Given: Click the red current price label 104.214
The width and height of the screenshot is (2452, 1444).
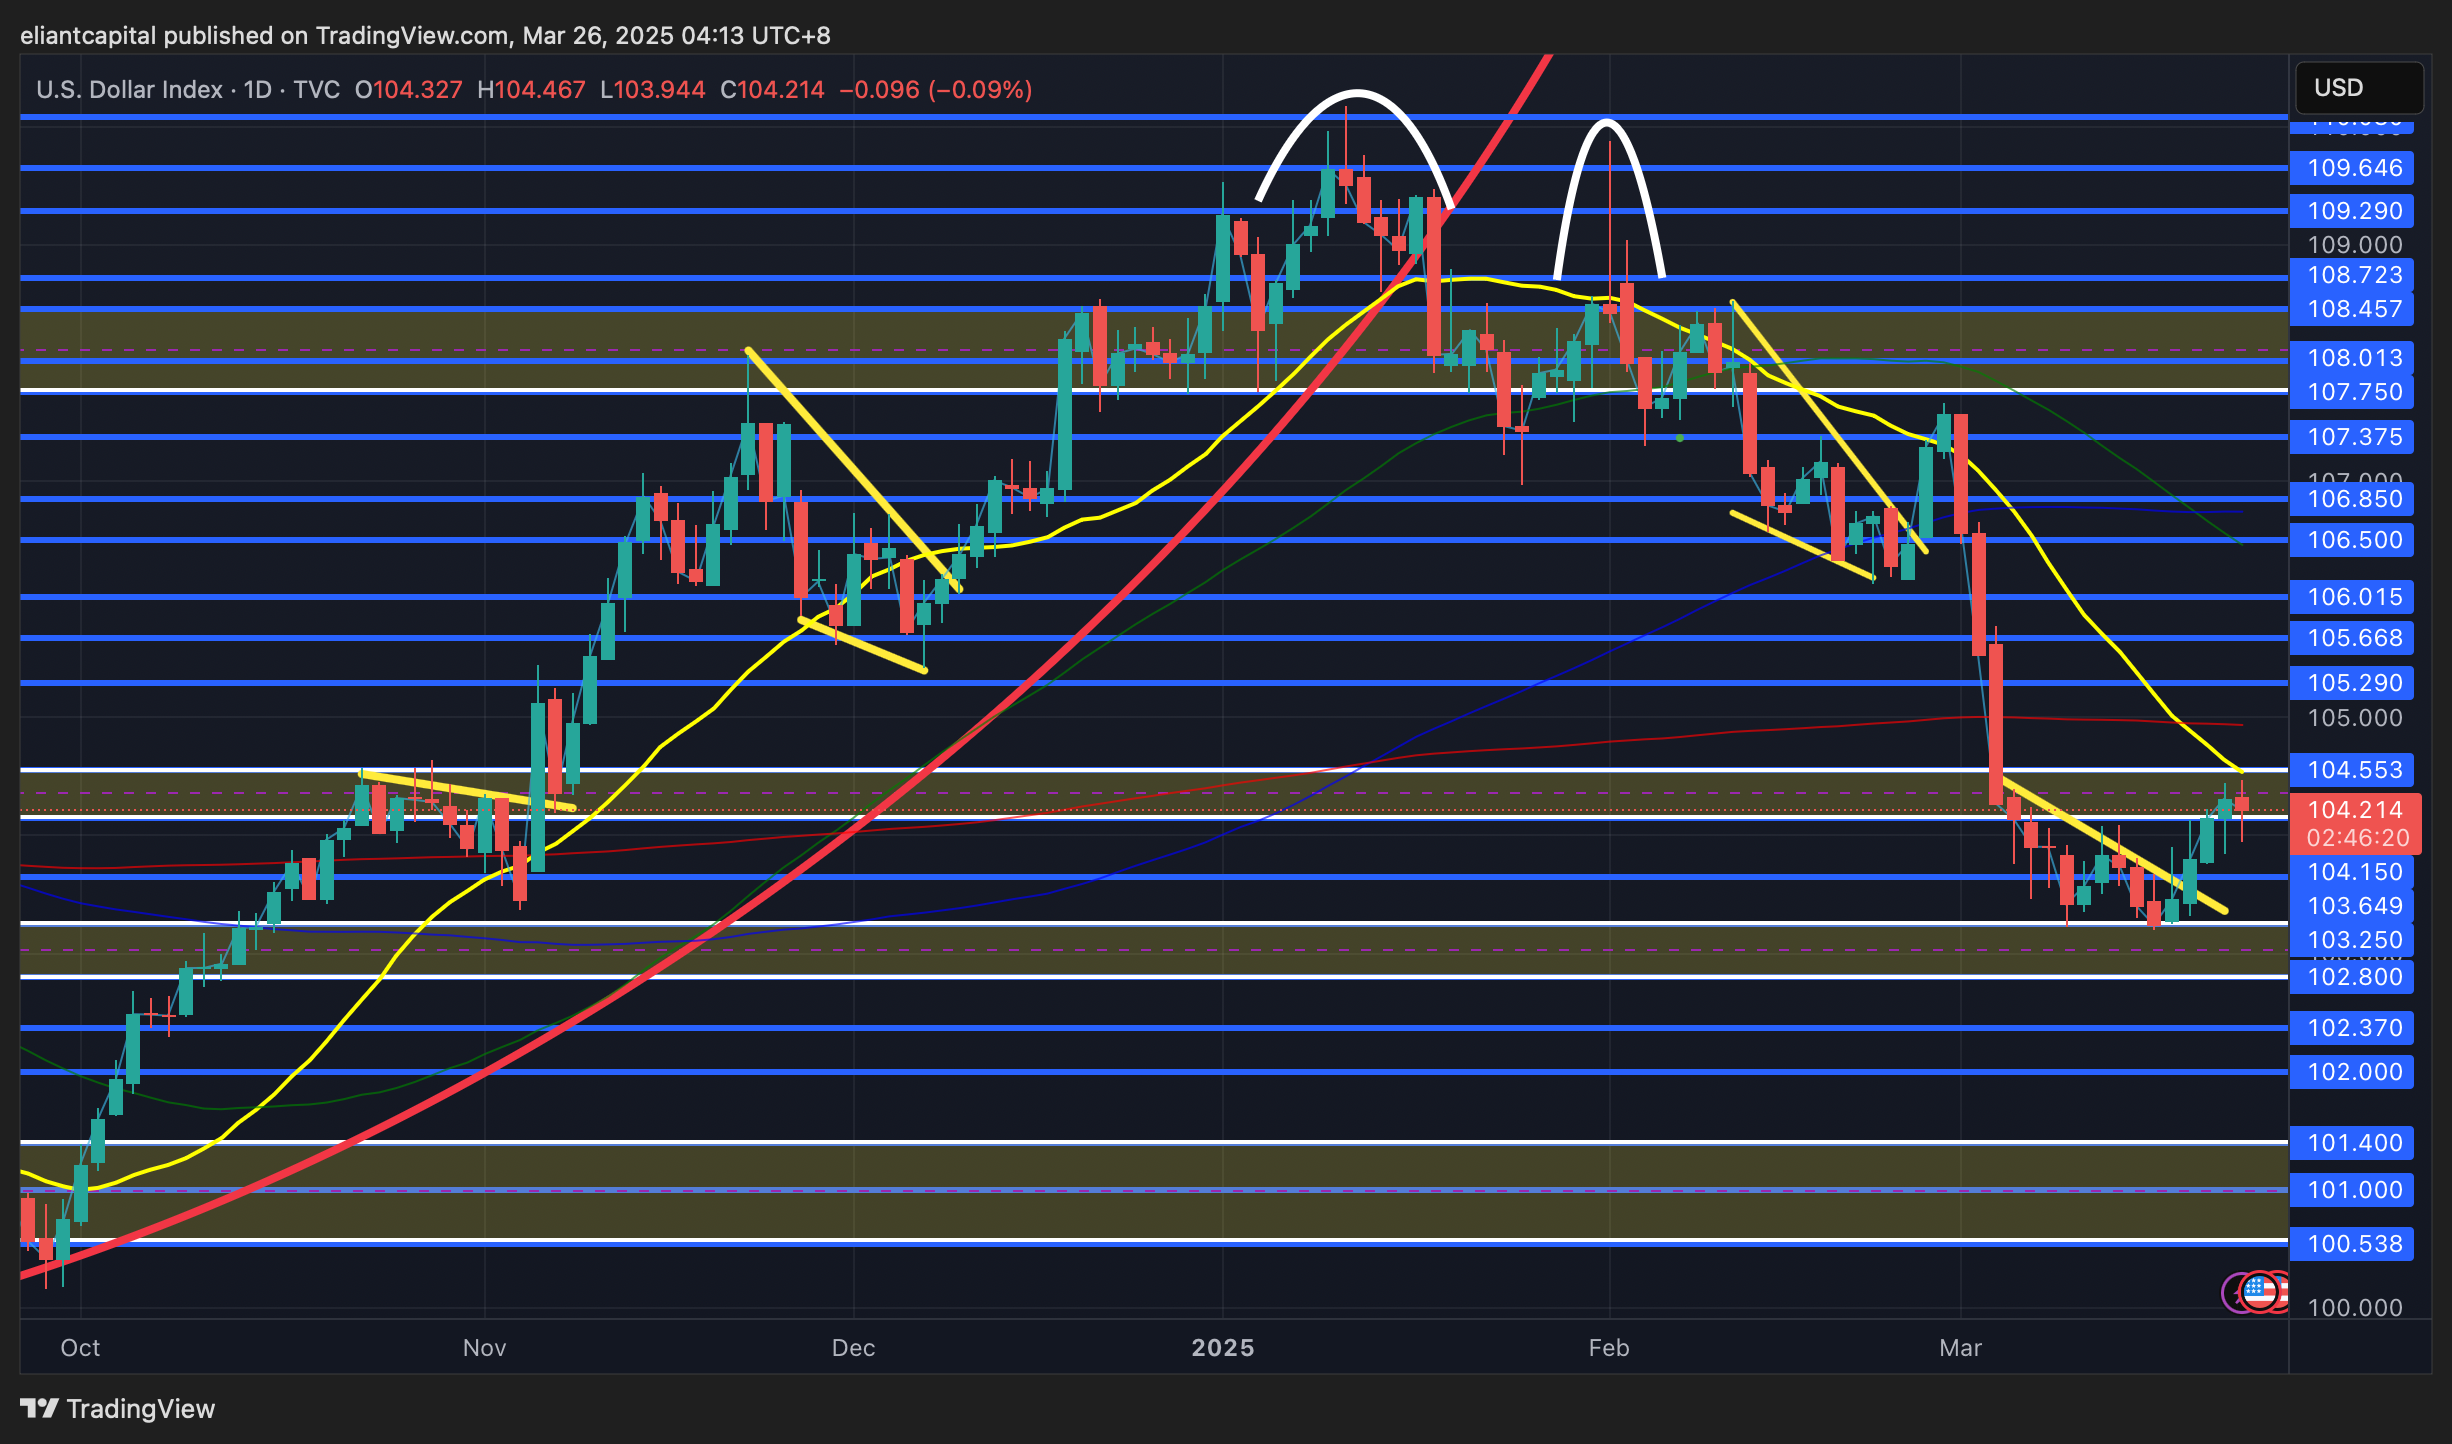Looking at the screenshot, I should point(2354,809).
